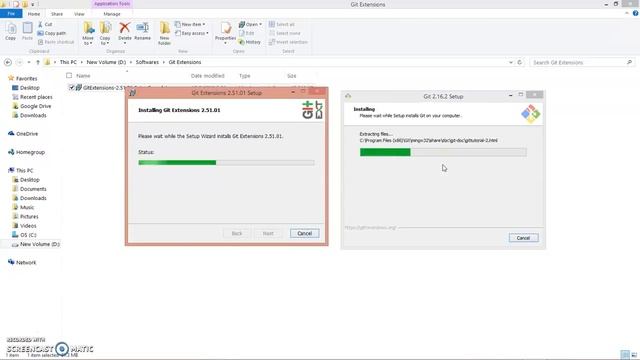Image resolution: width=640 pixels, height=360 pixels.
Task: Expand the Delete button dropdown arrow
Action: point(124,43)
